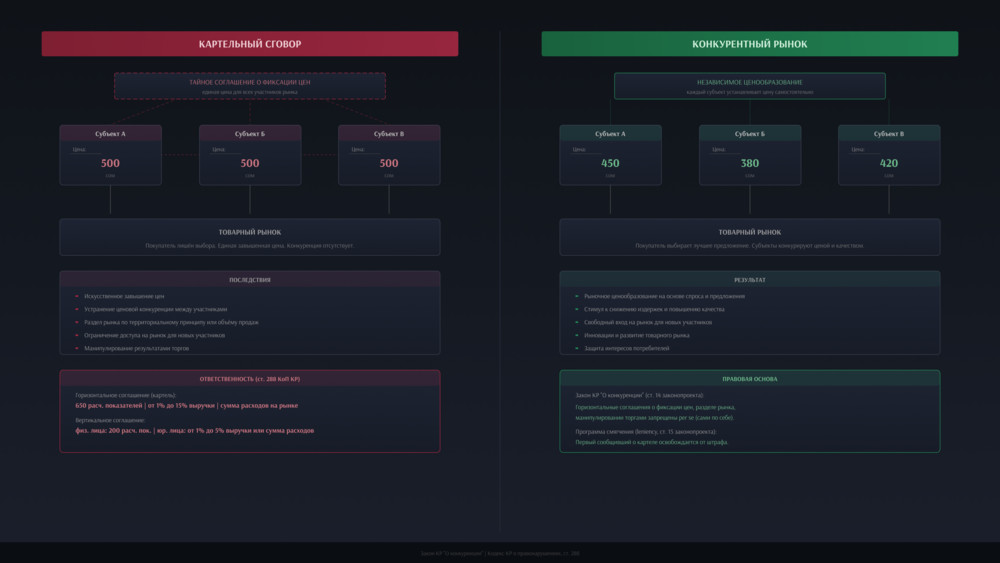Select the НЕЗАВИСИМОЕ ЦЕНООБРАЗОВАНИЕ box
Screen dimensions: 1000x563
(749, 86)
